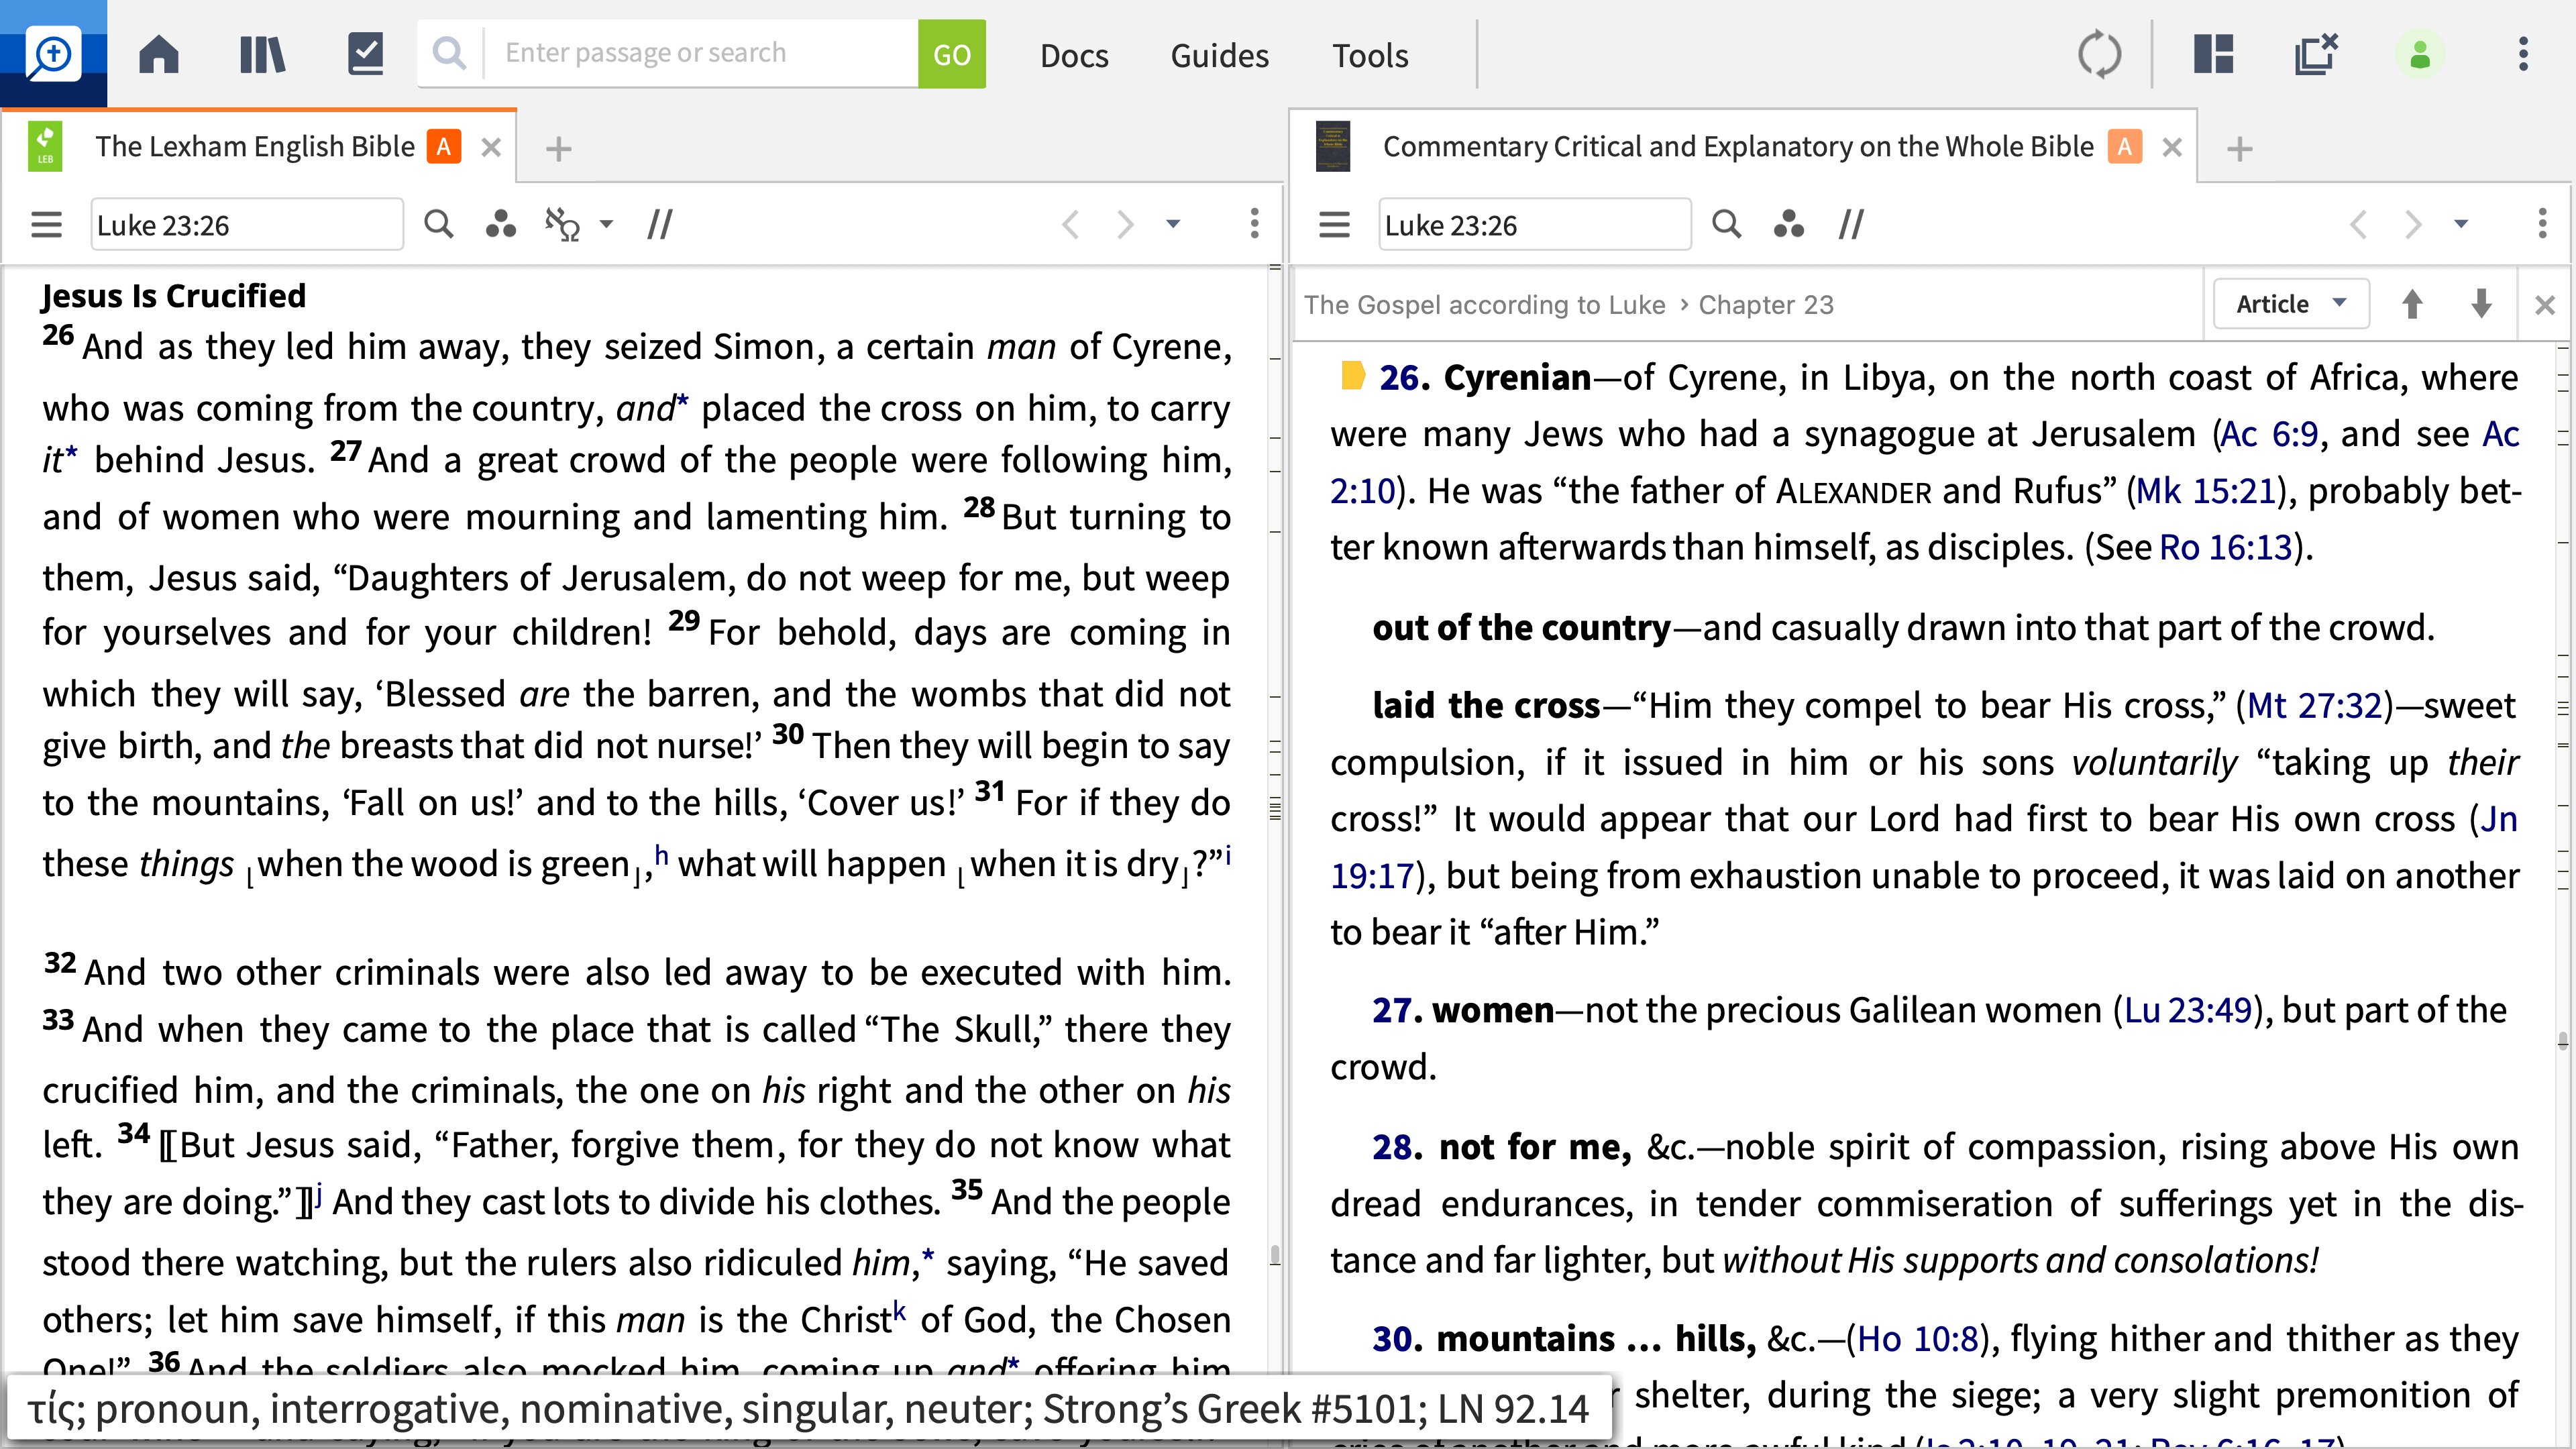Follow the Lu 23:49 reference link
The height and width of the screenshot is (1449, 2576).
[2188, 1010]
